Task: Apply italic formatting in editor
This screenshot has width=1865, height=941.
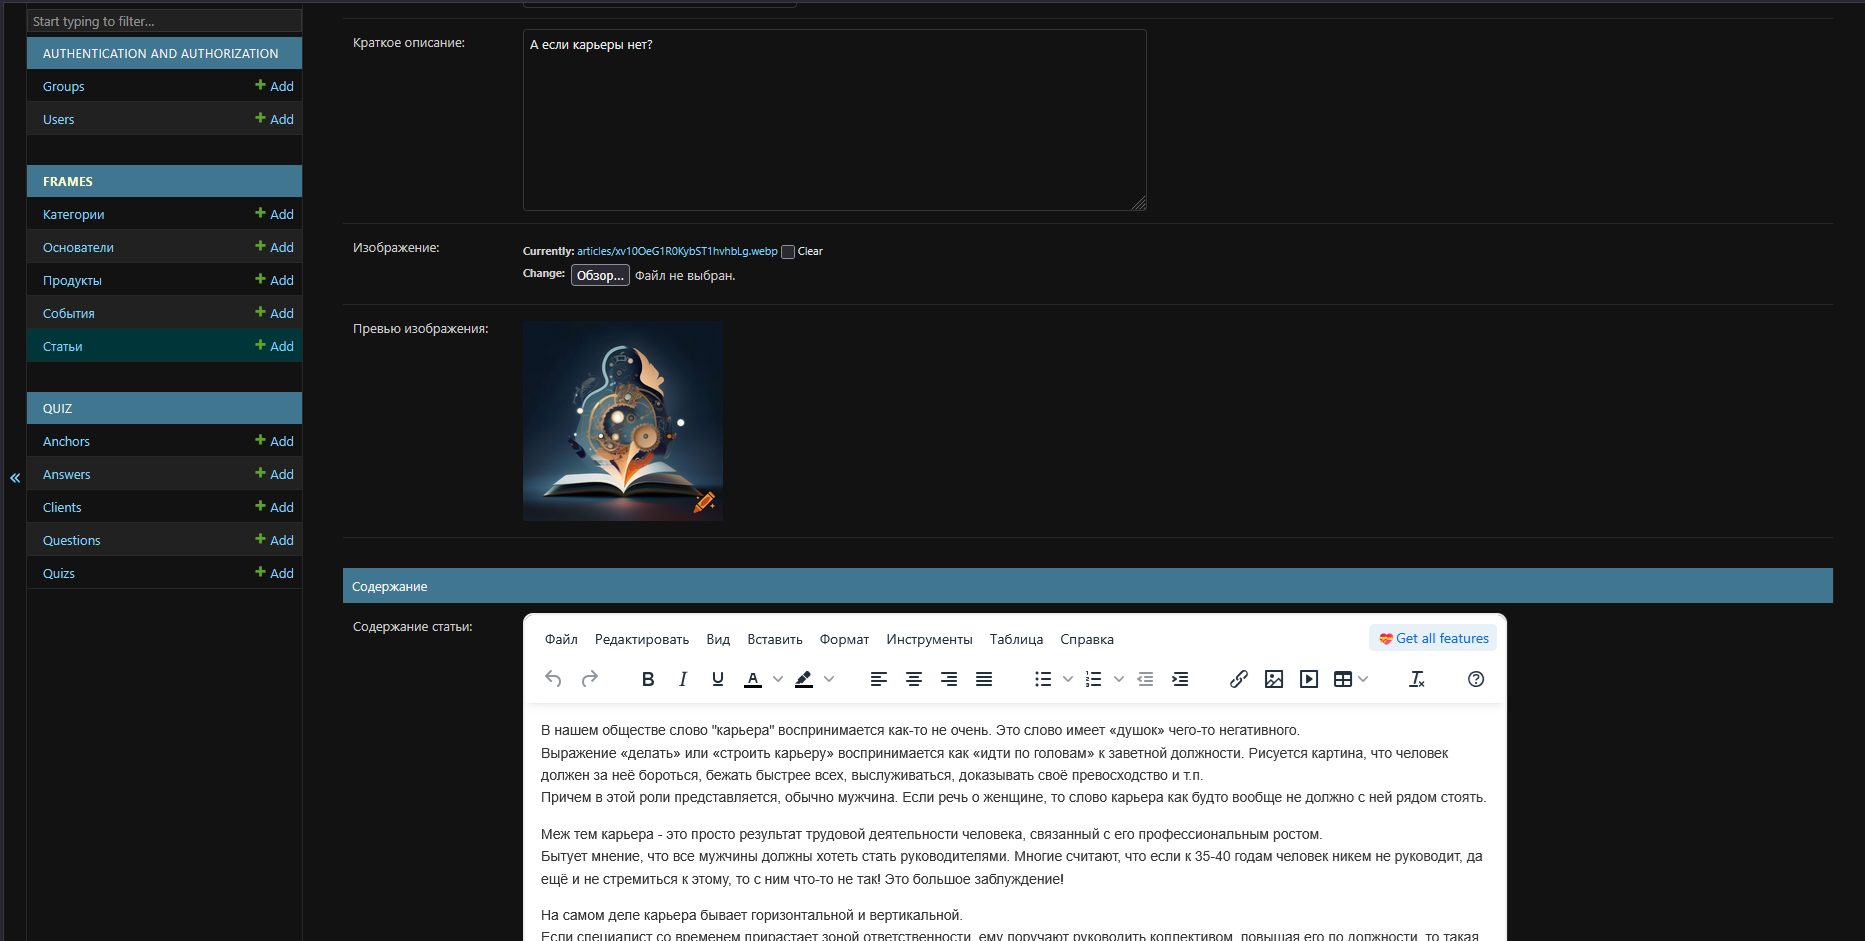Action: (683, 679)
